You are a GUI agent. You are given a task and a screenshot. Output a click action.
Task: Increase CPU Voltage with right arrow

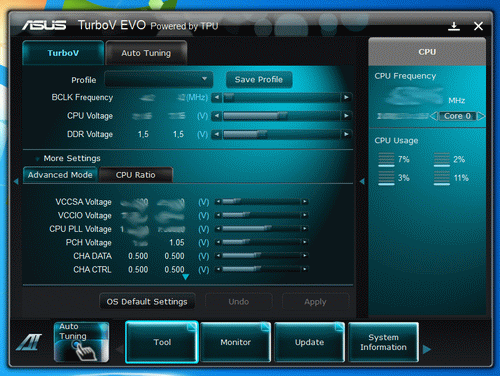point(346,116)
